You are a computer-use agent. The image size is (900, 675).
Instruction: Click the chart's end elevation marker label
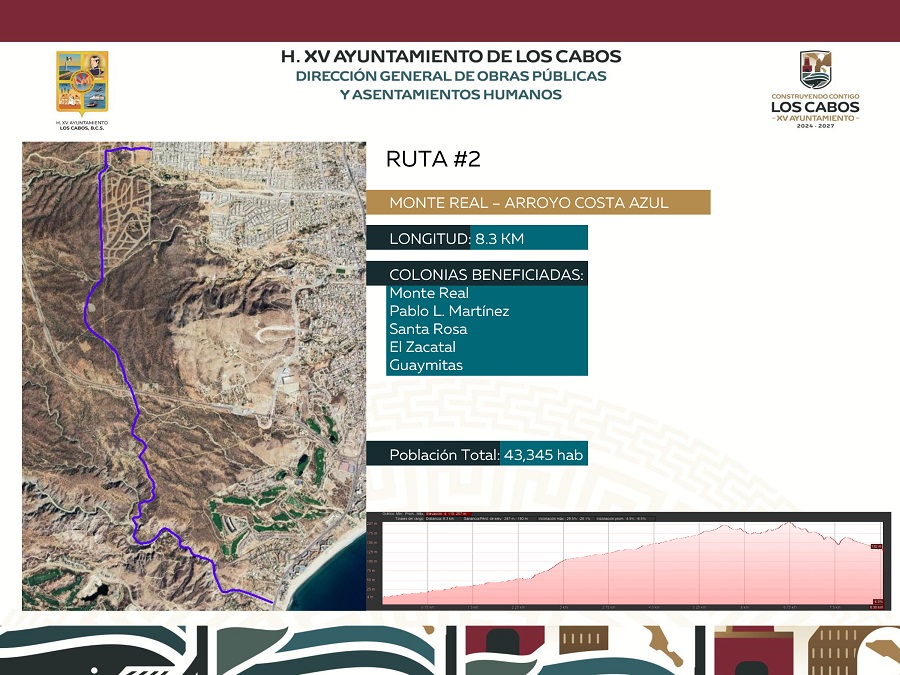click(876, 546)
